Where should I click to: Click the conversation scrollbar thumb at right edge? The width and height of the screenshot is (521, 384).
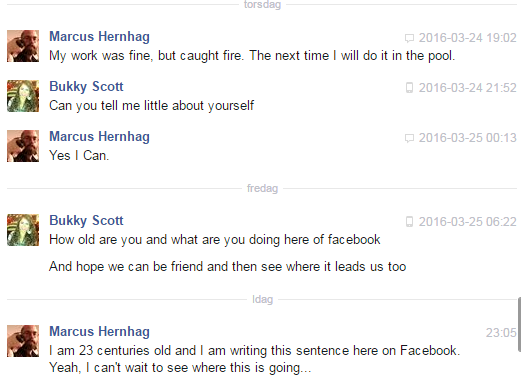pos(519,325)
